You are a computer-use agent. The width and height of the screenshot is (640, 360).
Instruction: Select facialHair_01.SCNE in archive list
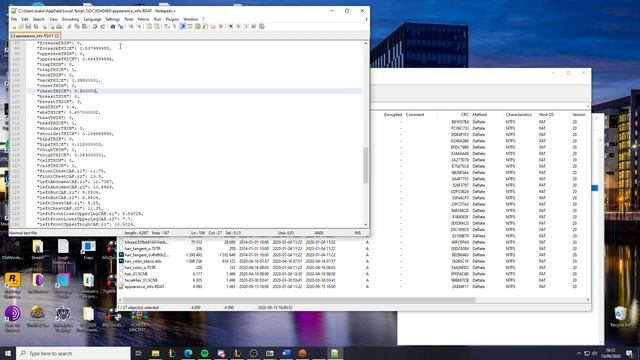pos(141,280)
